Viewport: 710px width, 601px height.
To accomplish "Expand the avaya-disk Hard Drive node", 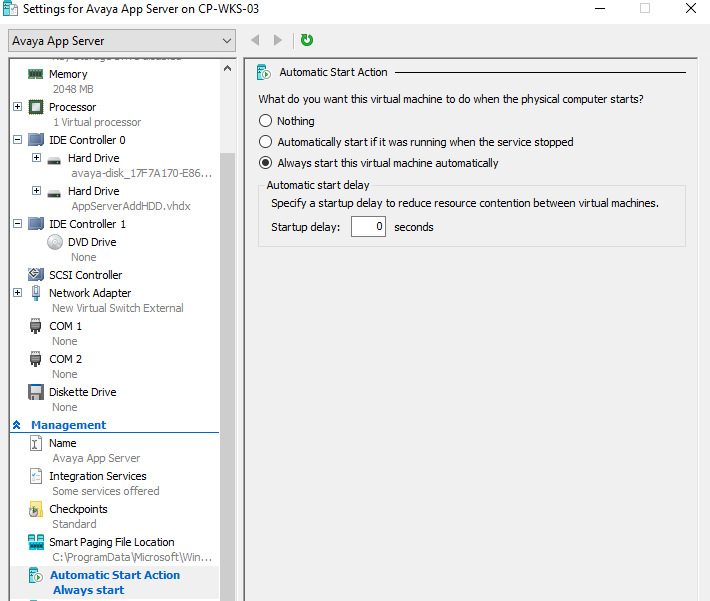I will (x=36, y=157).
